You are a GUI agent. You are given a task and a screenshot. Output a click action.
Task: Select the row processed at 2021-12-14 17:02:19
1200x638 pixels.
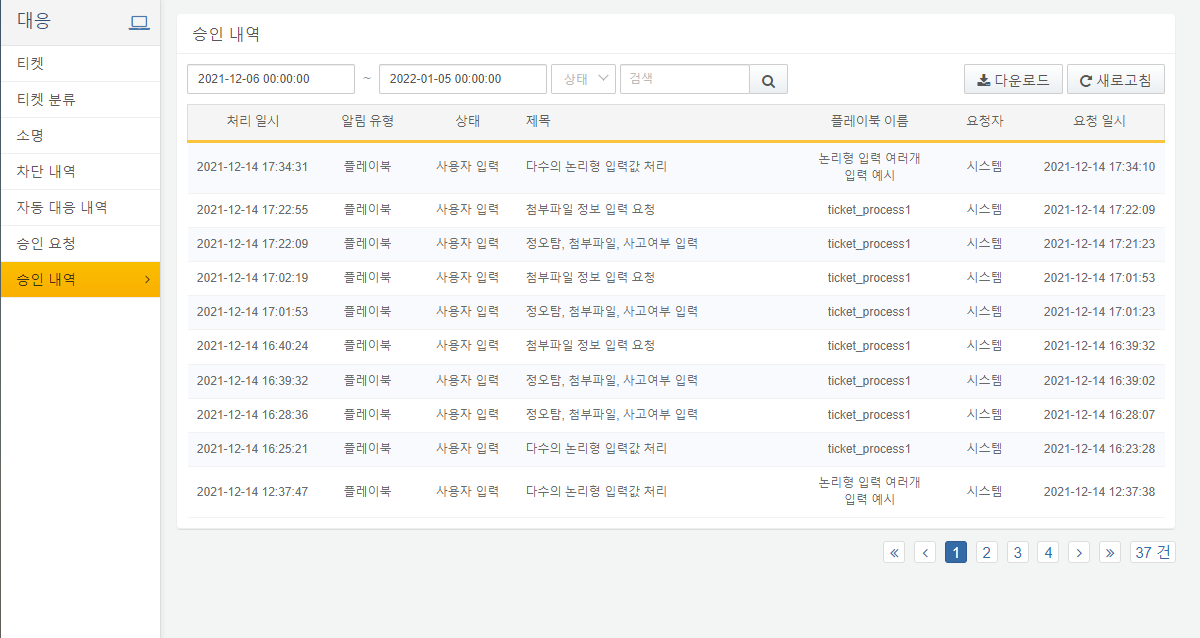pos(676,278)
